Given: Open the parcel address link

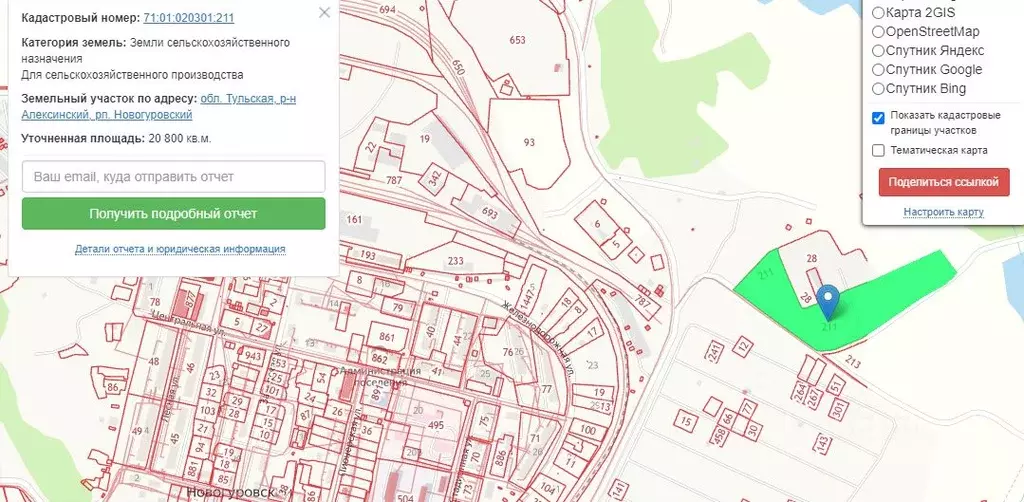Looking at the screenshot, I should coord(159,107).
